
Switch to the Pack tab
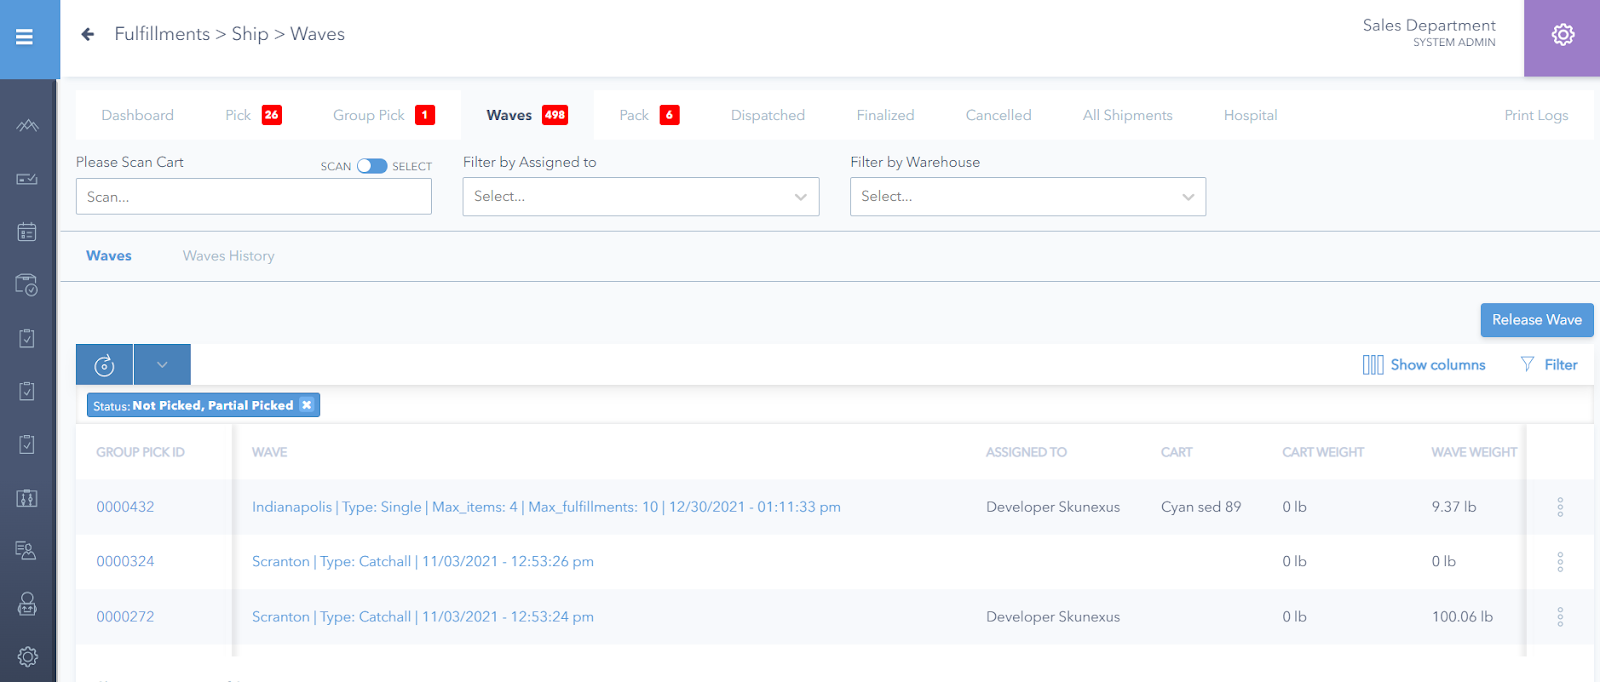[649, 115]
